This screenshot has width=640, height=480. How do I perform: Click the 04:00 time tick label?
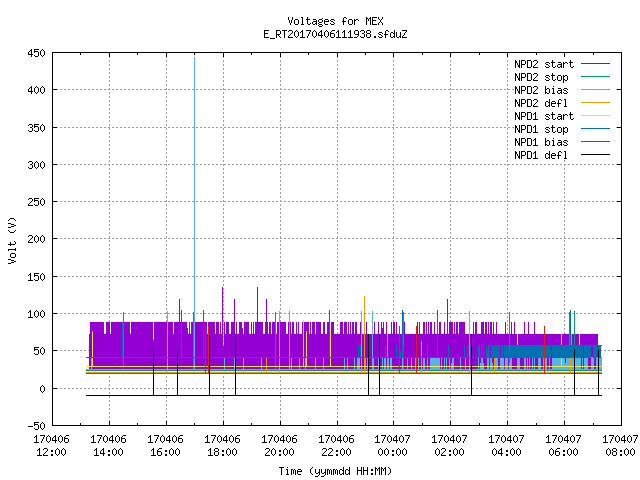pos(506,452)
